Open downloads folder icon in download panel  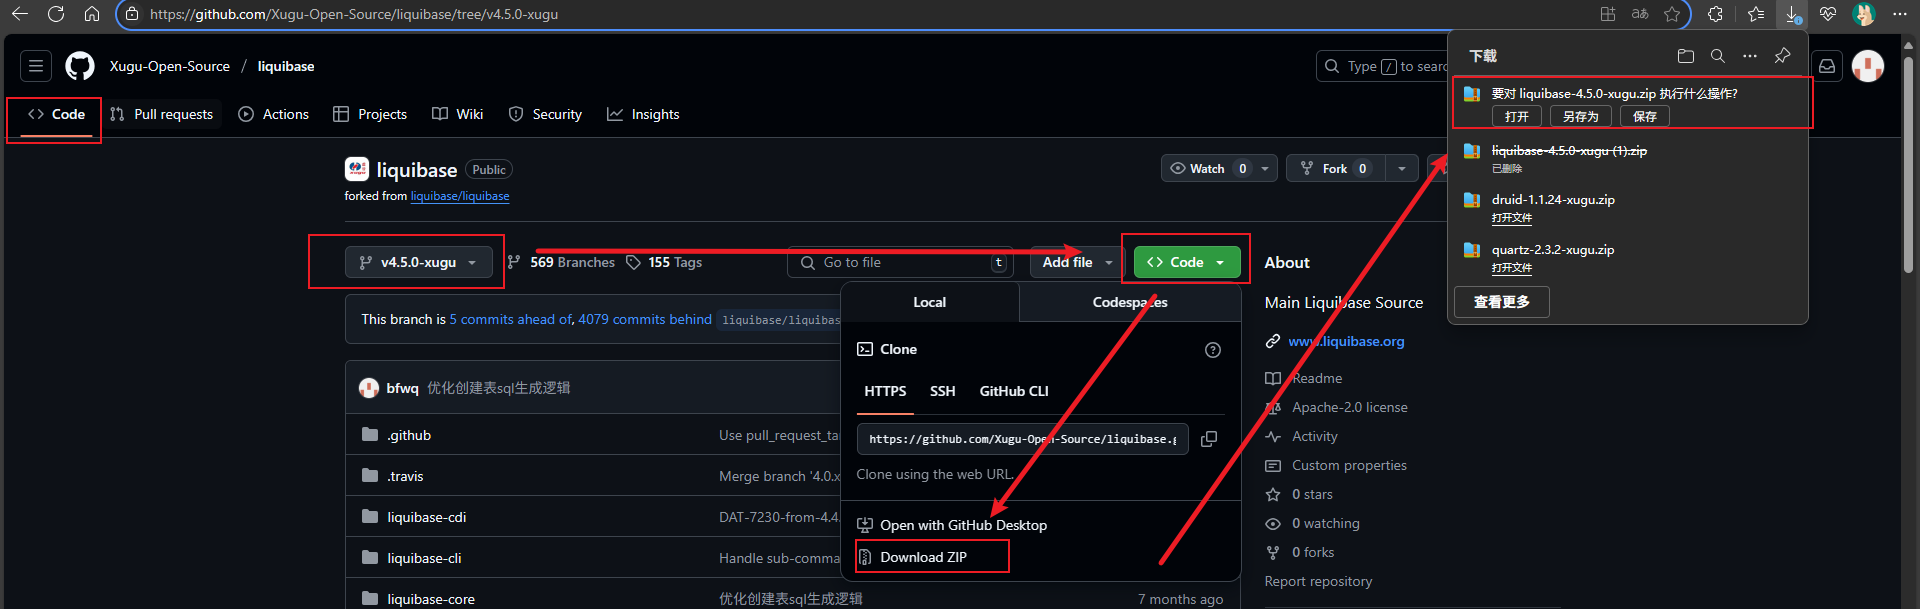point(1685,56)
